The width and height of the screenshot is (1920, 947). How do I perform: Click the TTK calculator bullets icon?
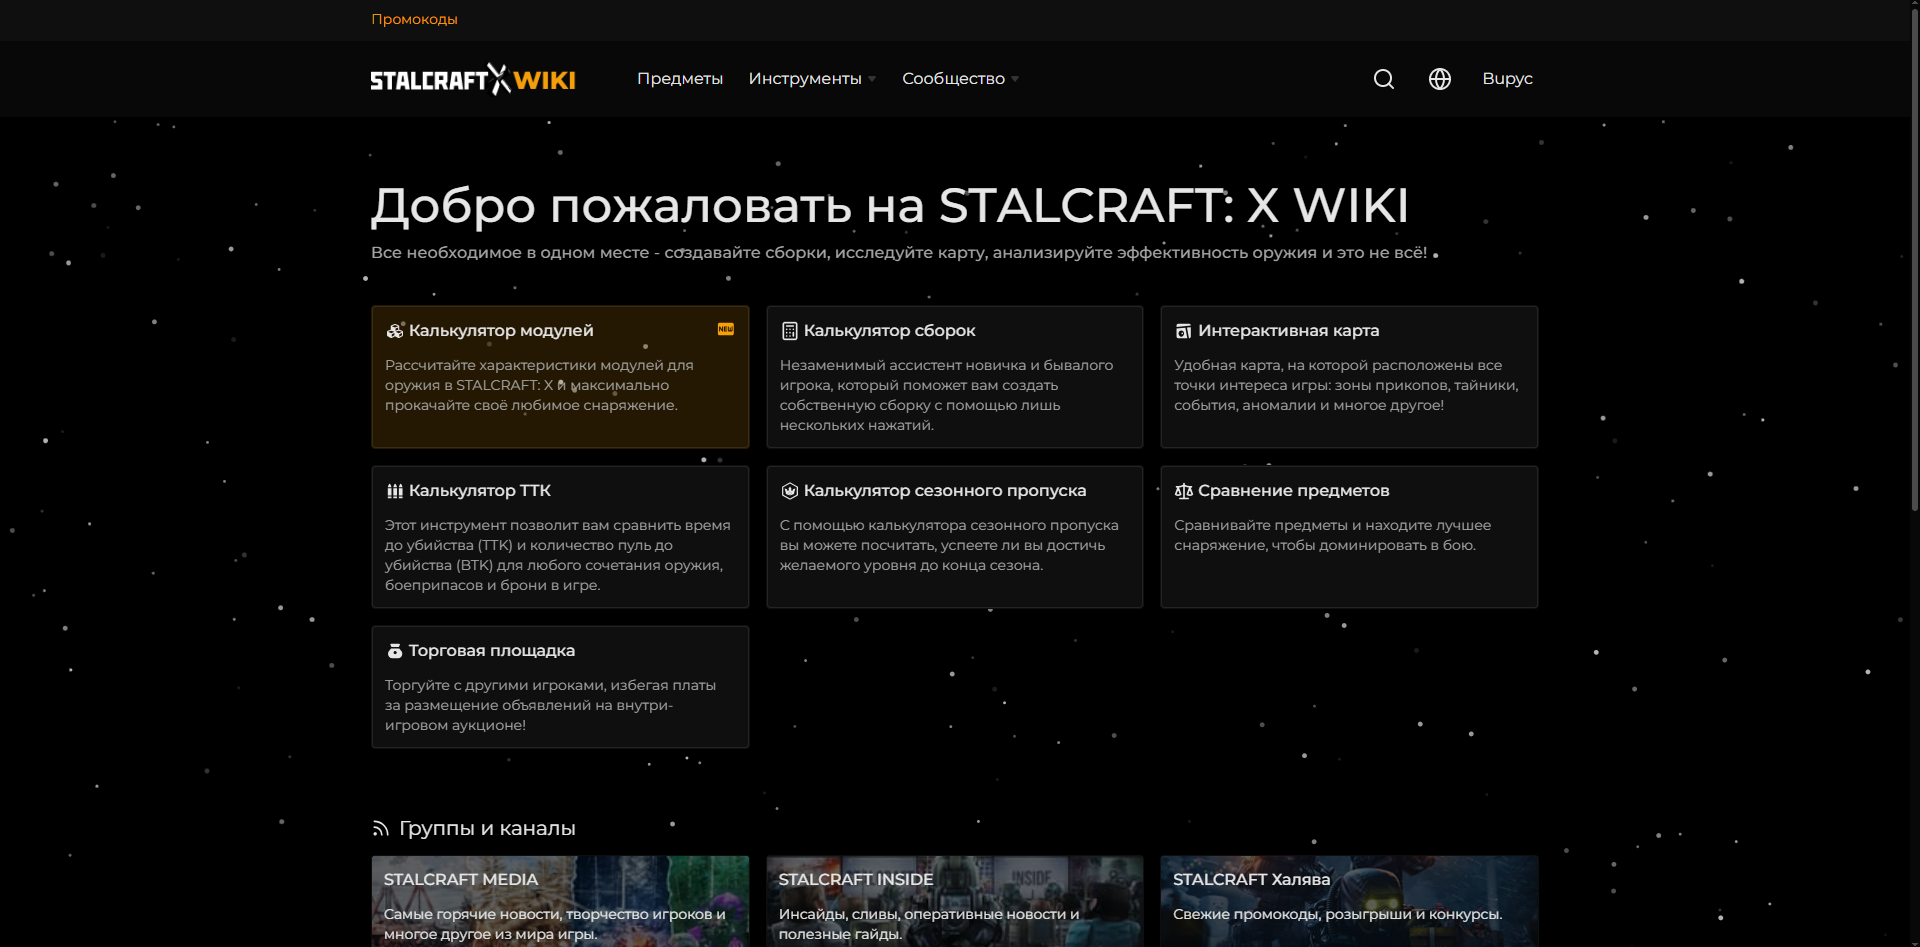coord(395,491)
